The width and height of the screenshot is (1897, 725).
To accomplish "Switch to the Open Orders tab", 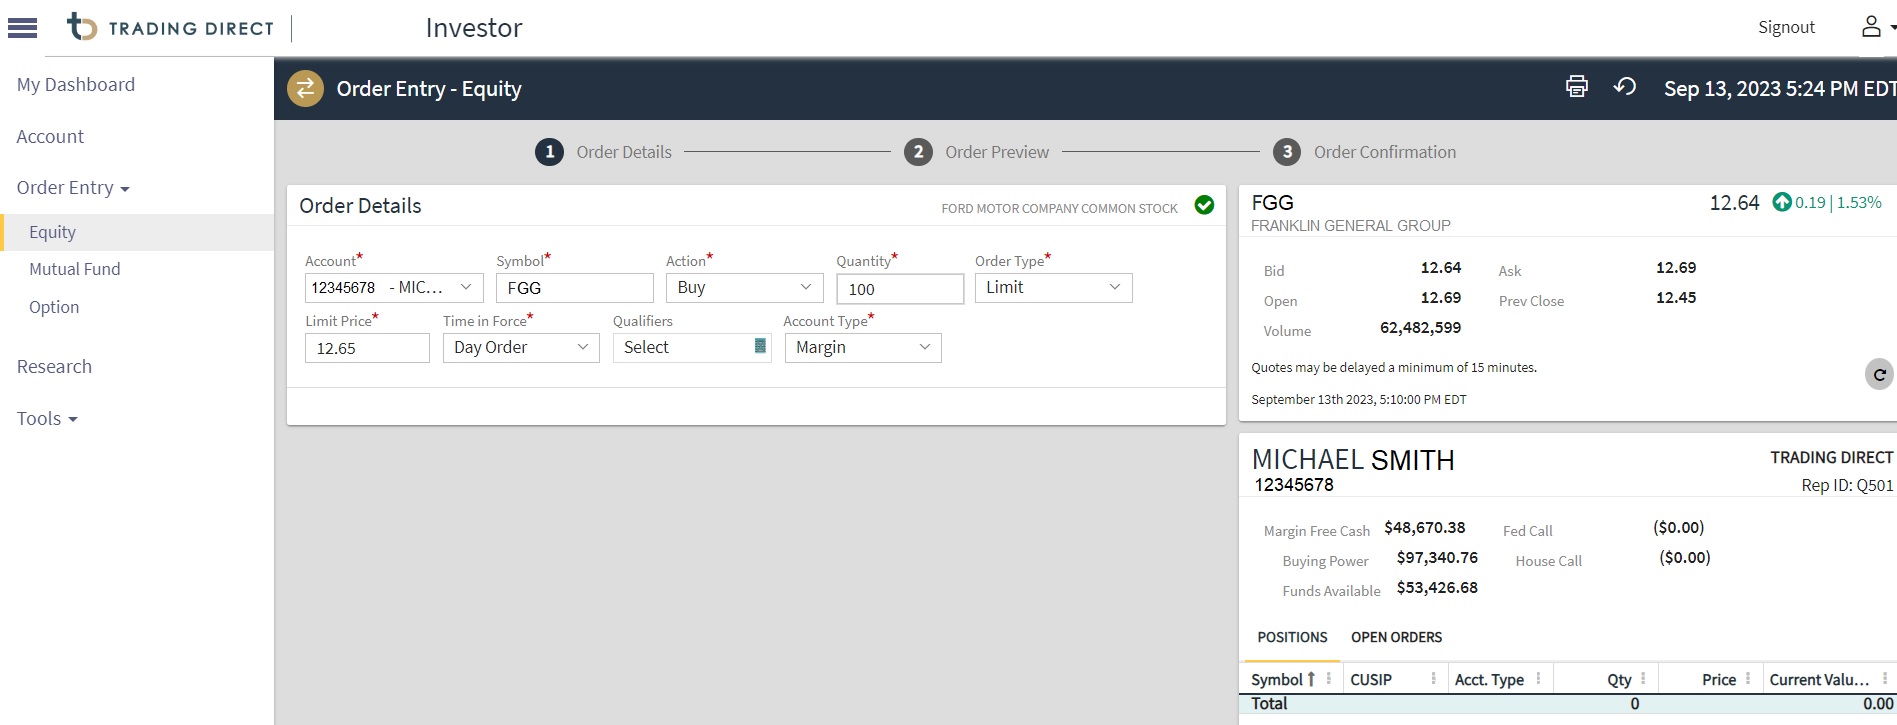I will [x=1396, y=637].
